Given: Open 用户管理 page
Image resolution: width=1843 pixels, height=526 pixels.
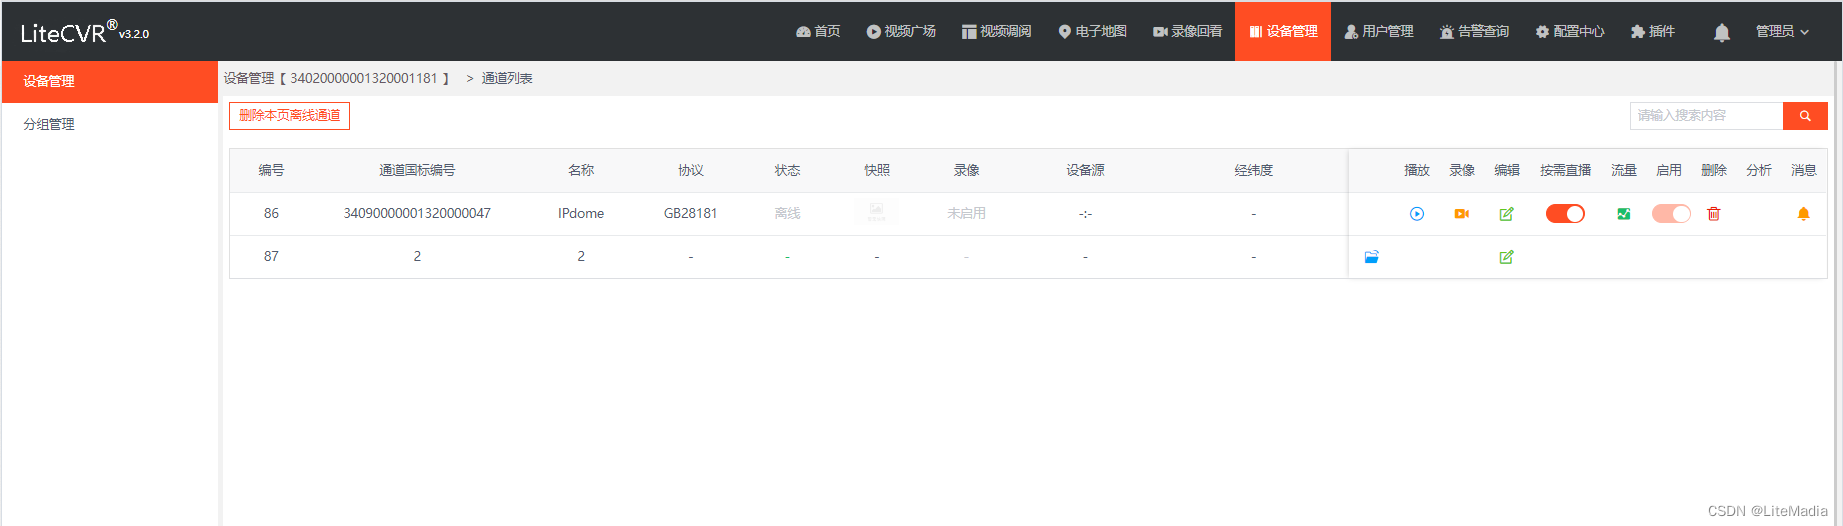Looking at the screenshot, I should (x=1378, y=32).
